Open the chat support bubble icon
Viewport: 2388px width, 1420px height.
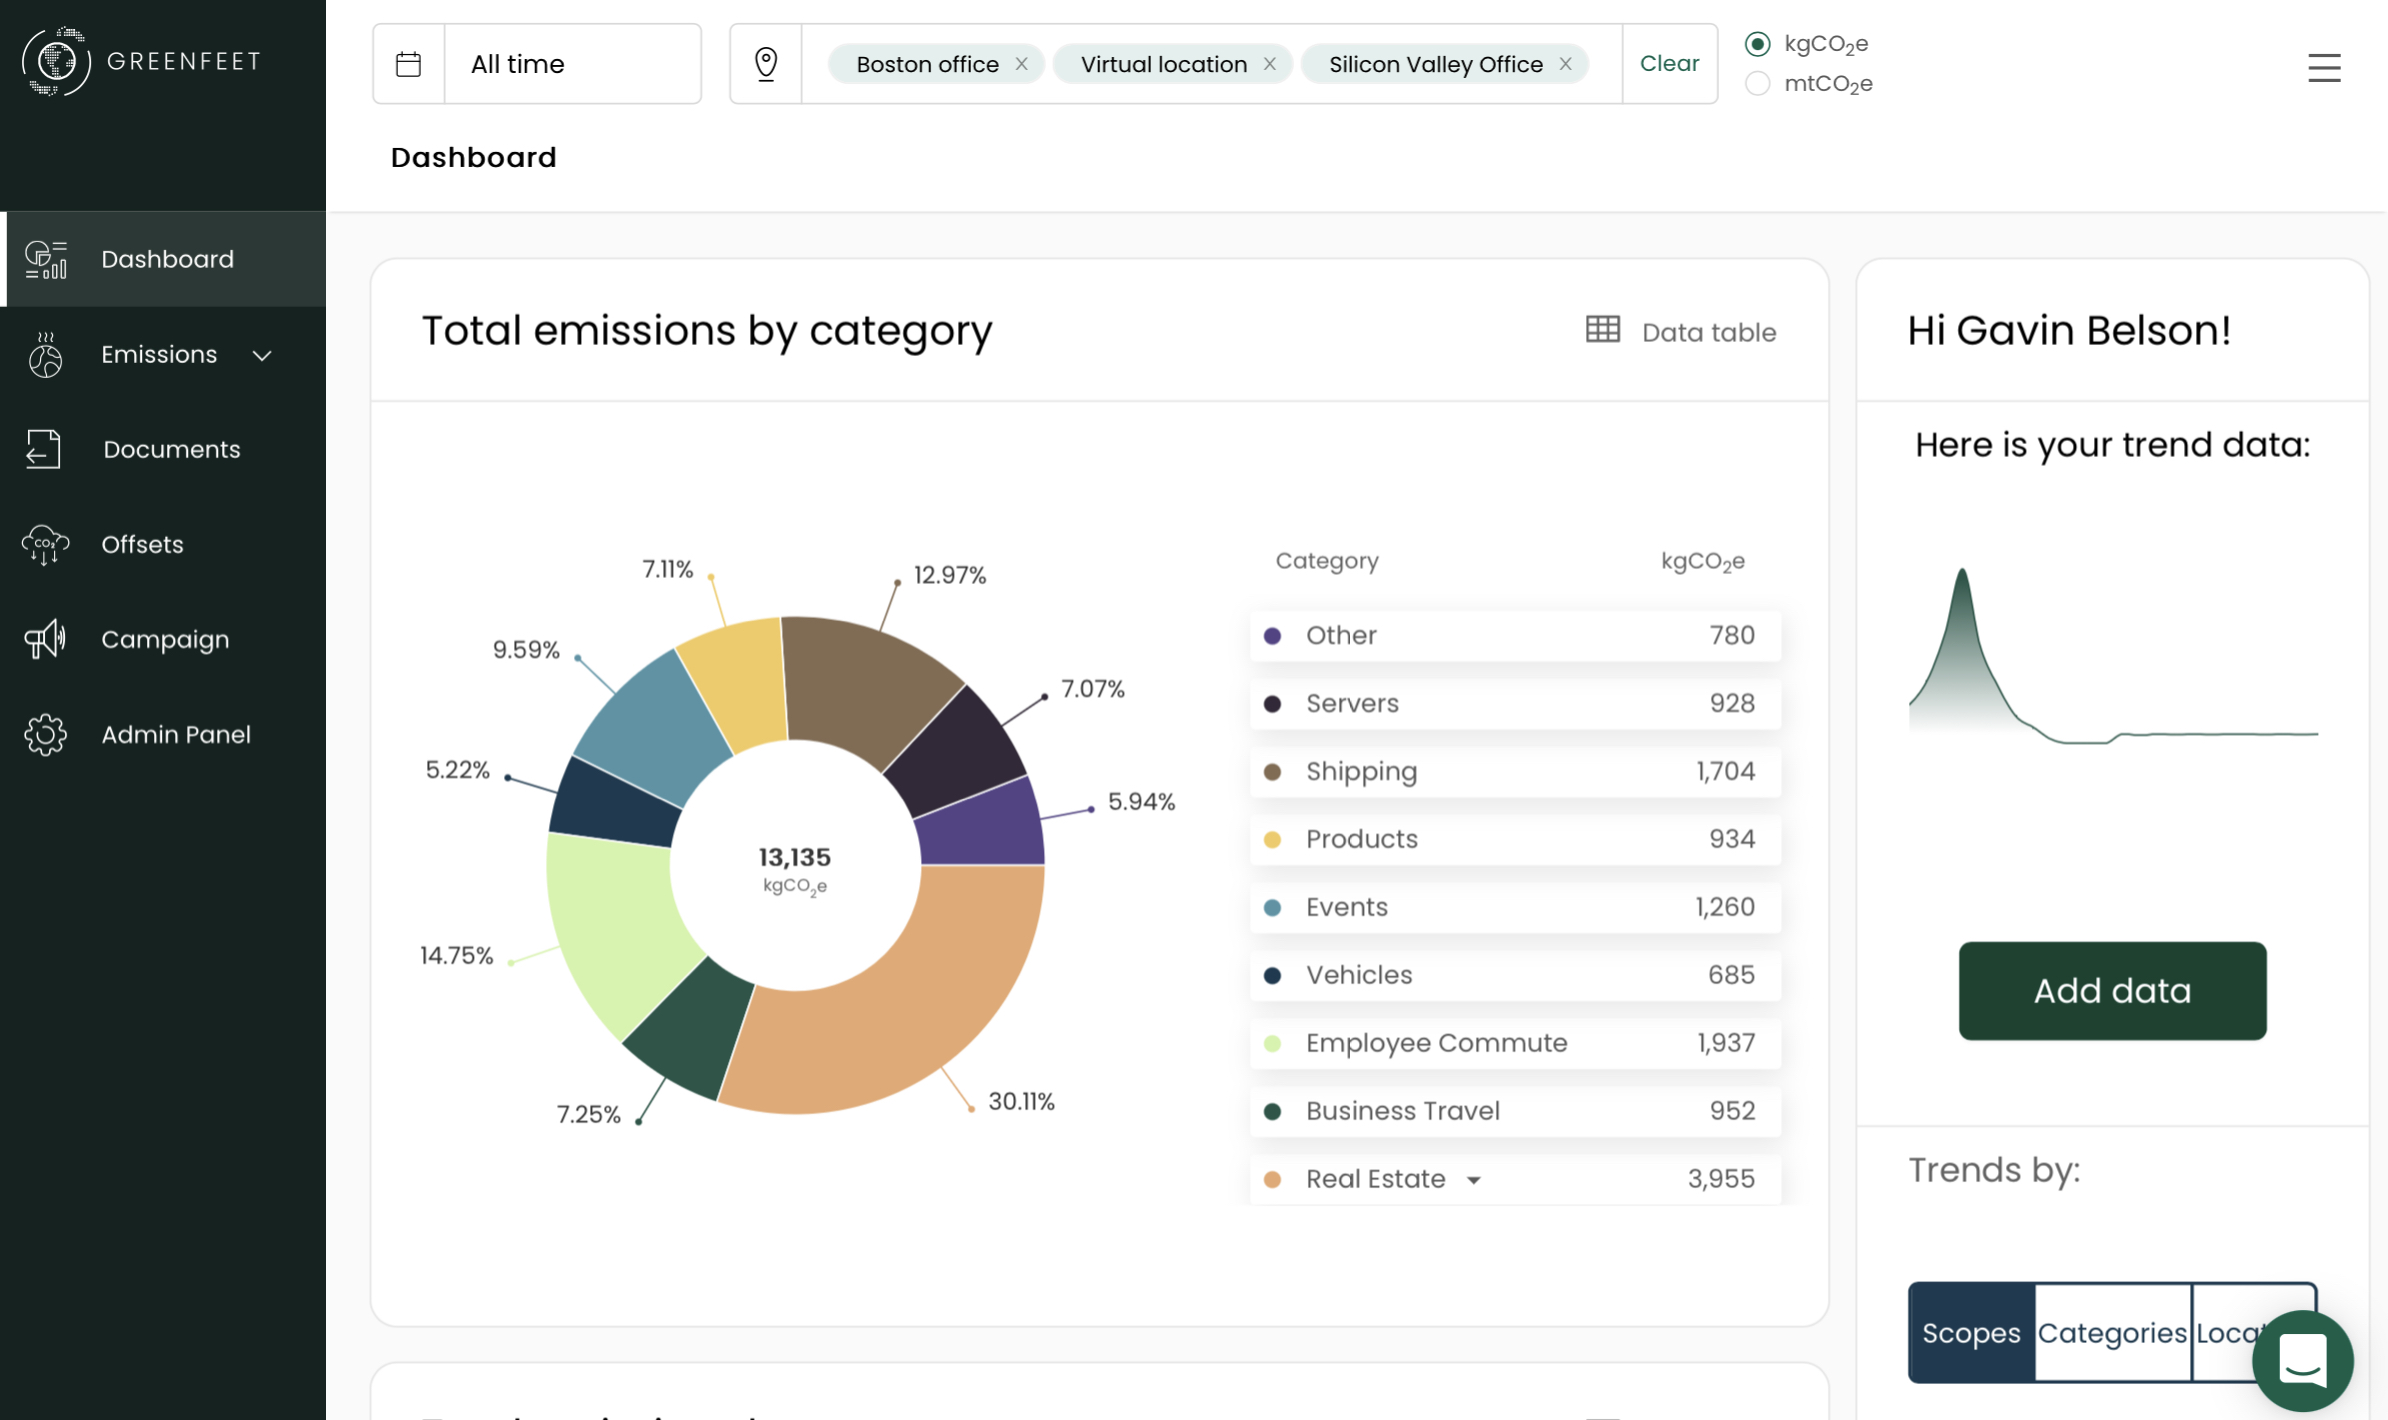point(2302,1360)
